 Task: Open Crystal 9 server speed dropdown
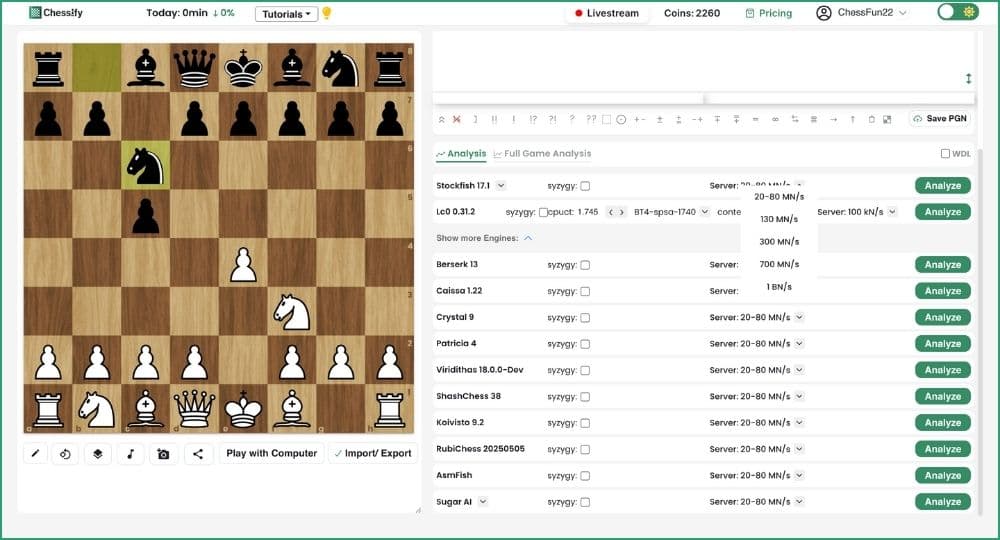coord(799,317)
